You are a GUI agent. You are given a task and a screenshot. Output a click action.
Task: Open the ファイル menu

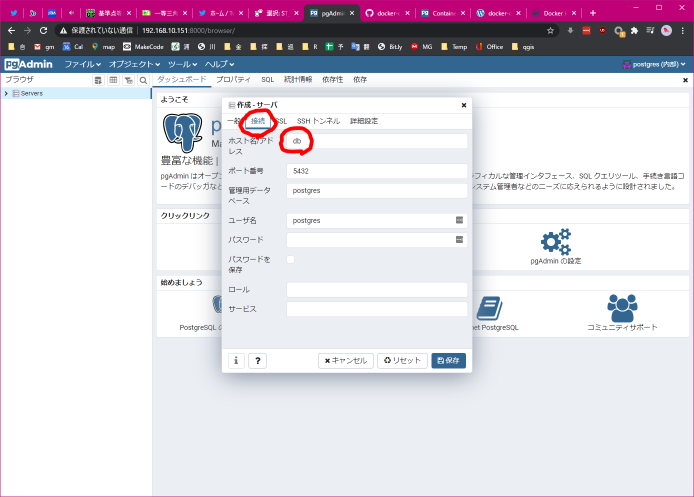point(82,64)
